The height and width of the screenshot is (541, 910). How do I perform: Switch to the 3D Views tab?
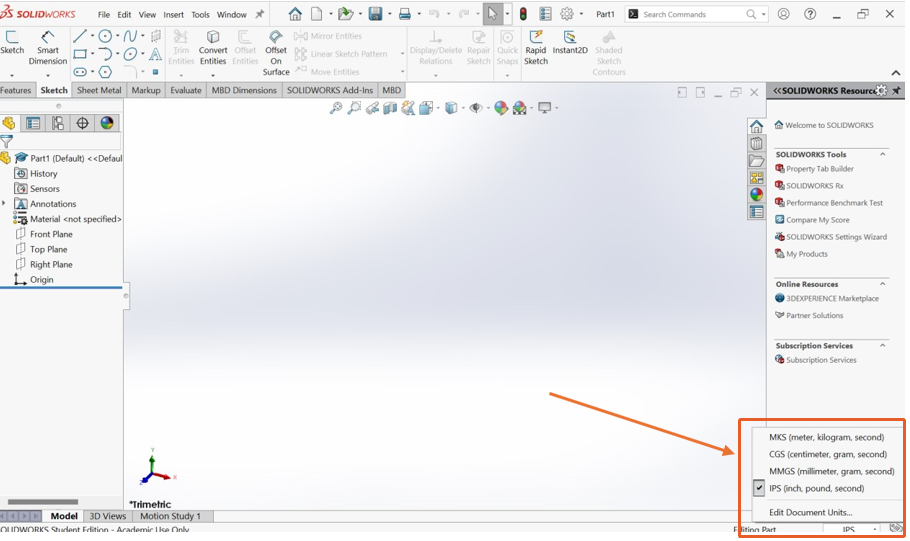pos(107,515)
